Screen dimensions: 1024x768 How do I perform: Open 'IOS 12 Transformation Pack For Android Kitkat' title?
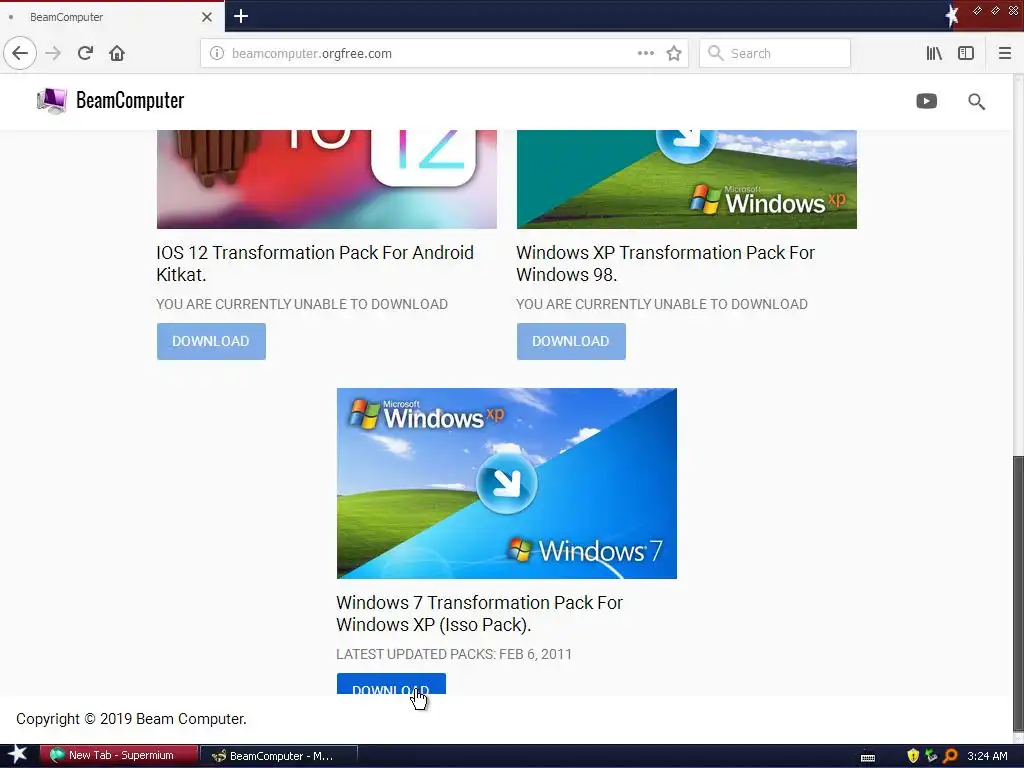[x=315, y=263]
